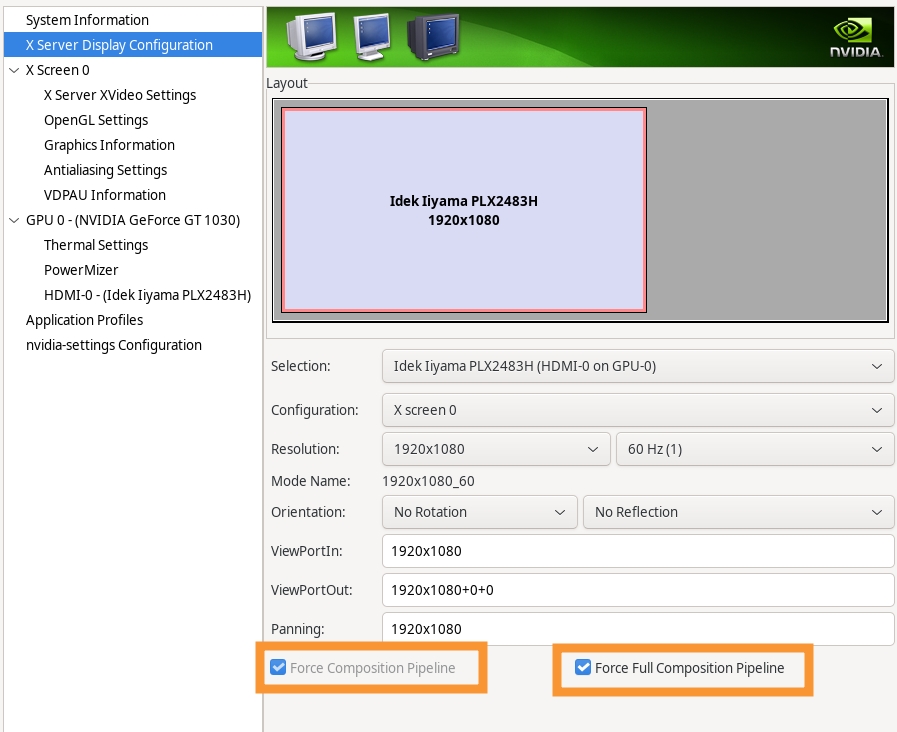Toggle the Force Composition Pipeline checkbox
Image resolution: width=897 pixels, height=732 pixels.
tap(278, 668)
